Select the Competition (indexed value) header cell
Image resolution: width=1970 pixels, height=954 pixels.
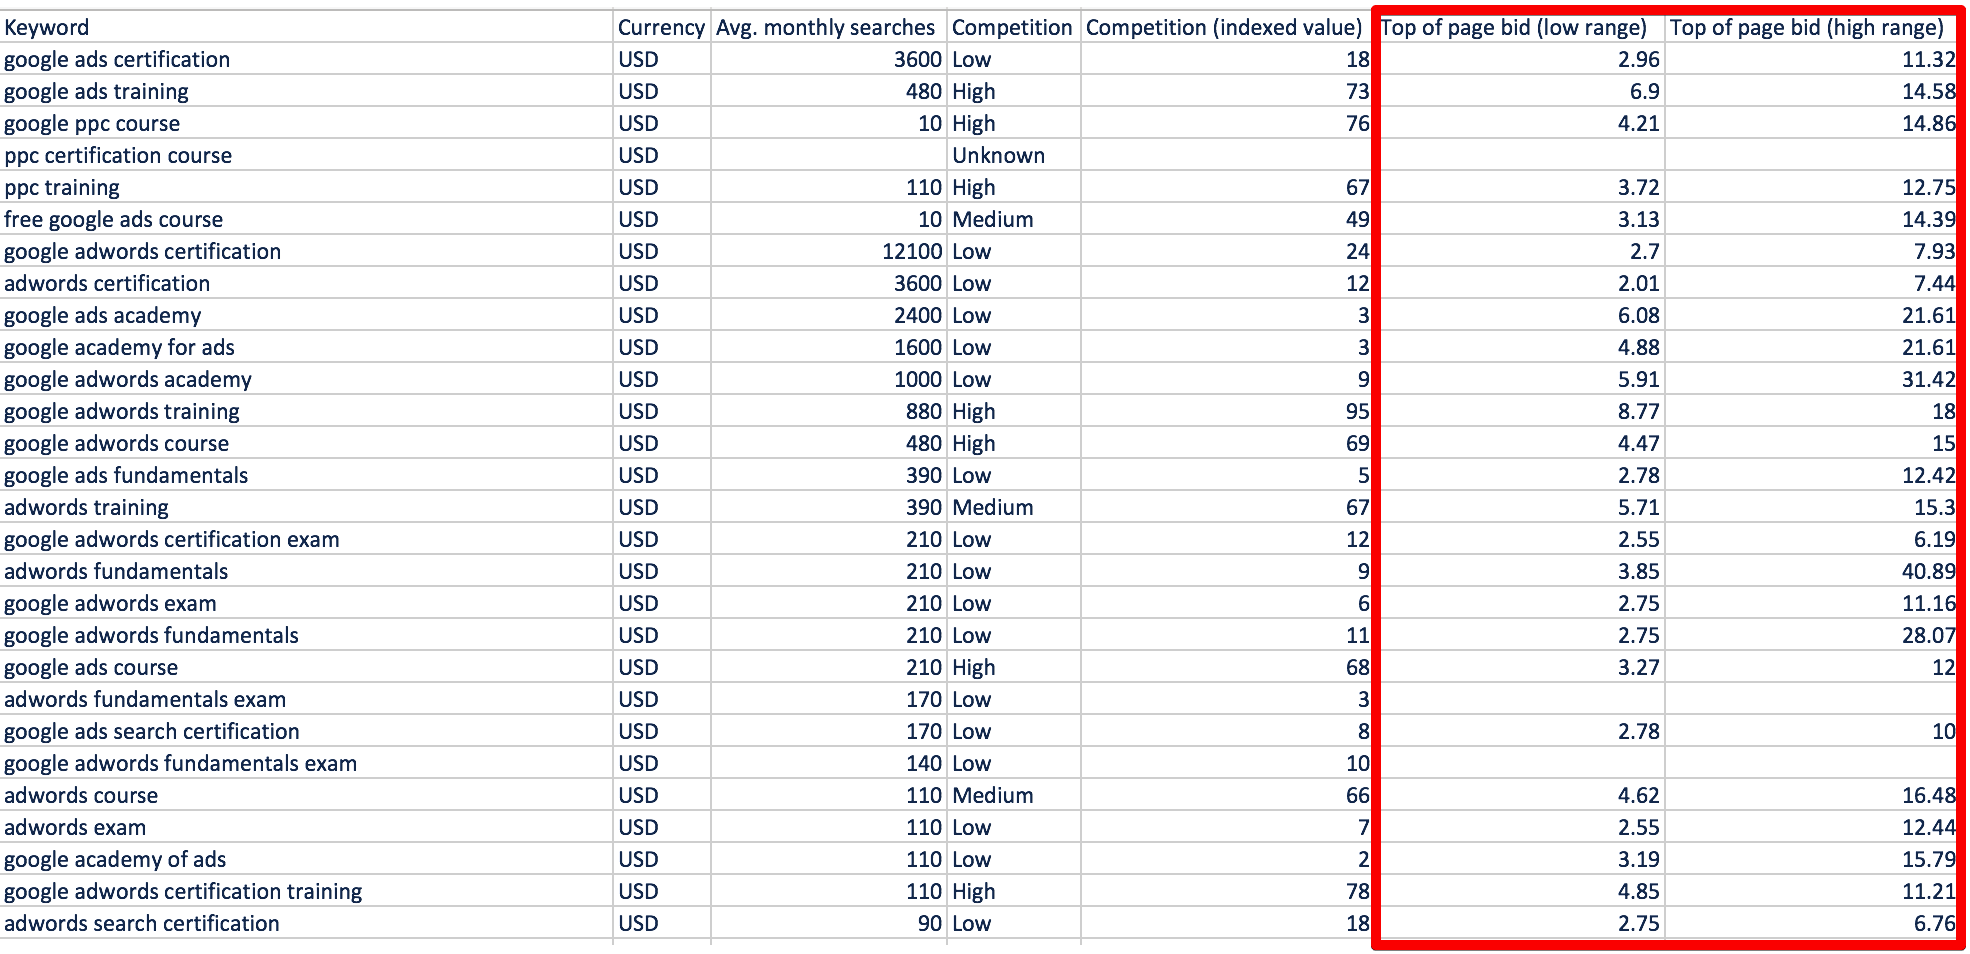coord(1227,27)
